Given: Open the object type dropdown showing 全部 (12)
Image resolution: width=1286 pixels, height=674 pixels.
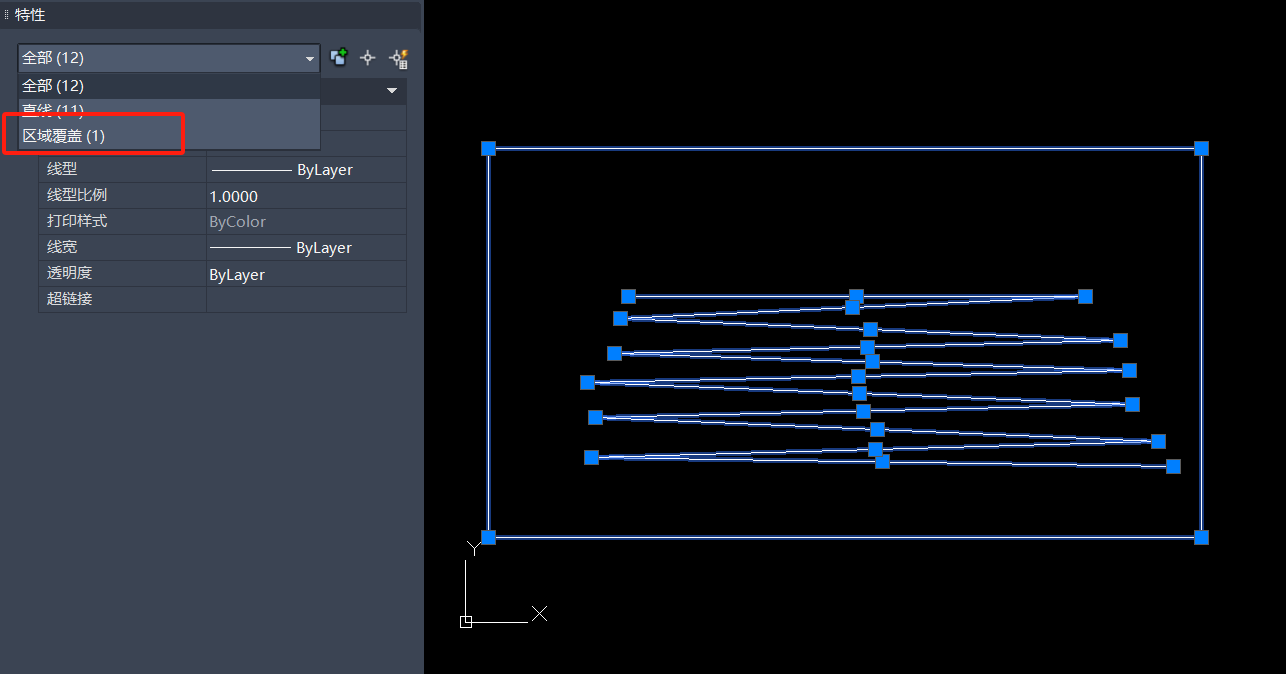Looking at the screenshot, I should pyautogui.click(x=168, y=58).
